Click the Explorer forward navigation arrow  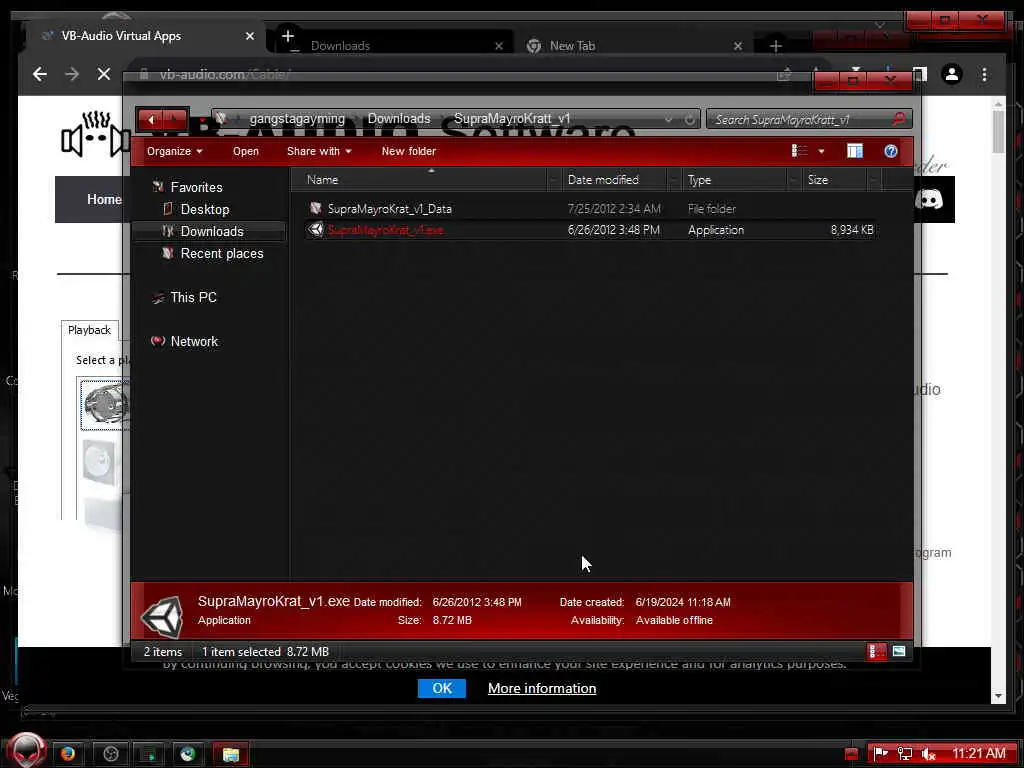point(174,120)
